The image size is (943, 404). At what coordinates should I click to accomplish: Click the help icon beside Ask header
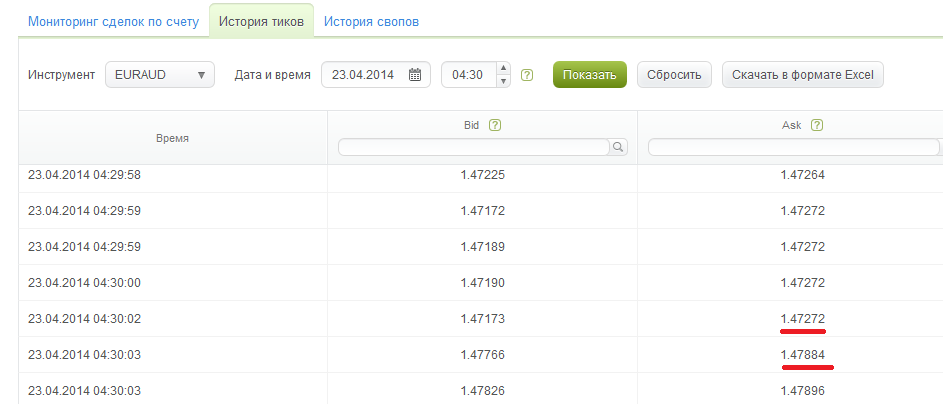pos(817,126)
